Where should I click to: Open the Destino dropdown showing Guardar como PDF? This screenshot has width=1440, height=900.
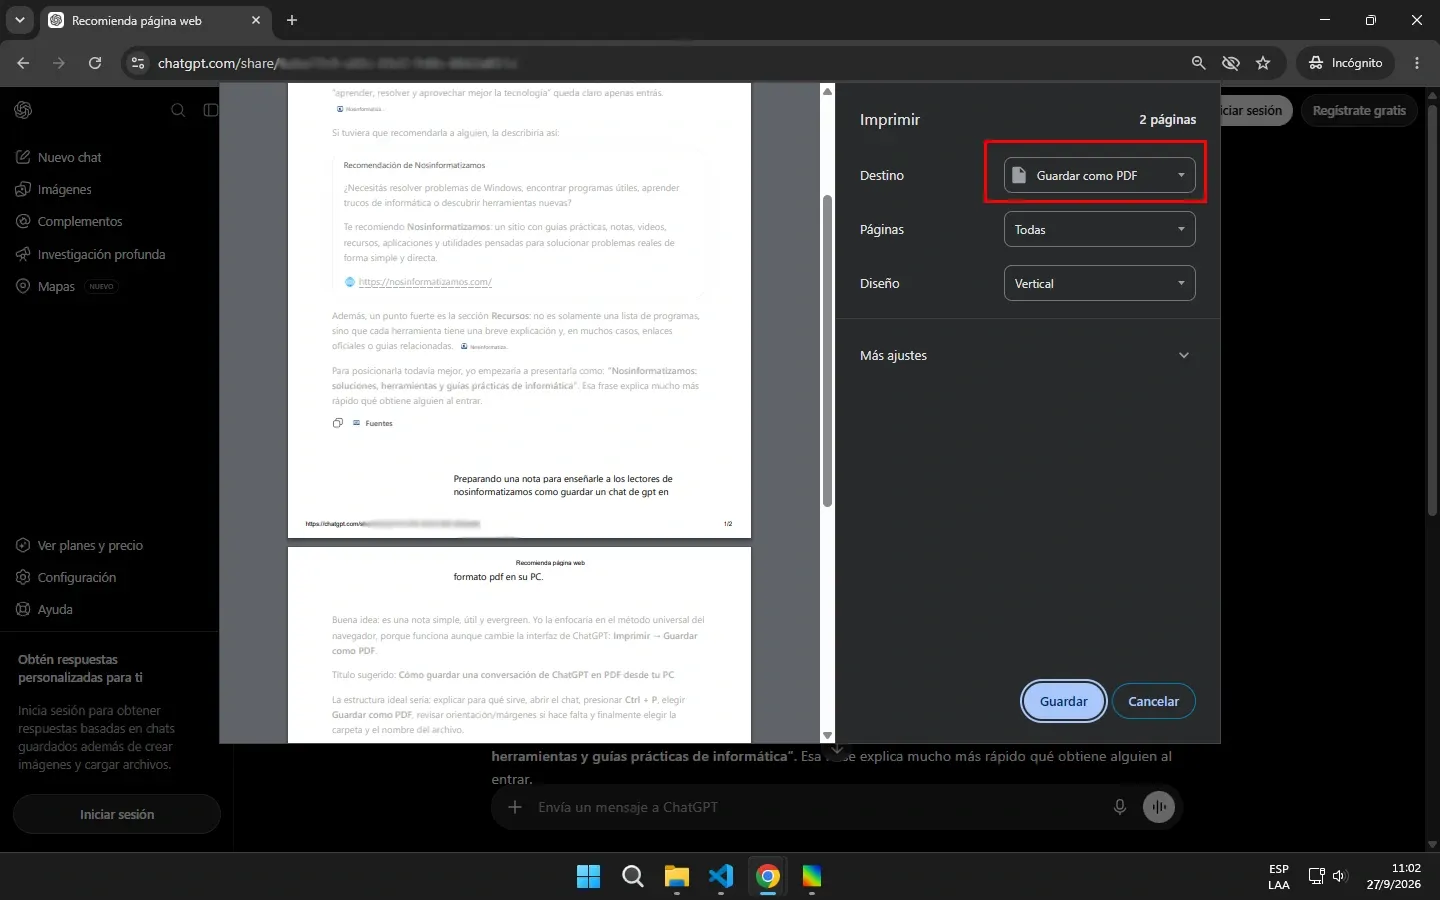click(1099, 175)
